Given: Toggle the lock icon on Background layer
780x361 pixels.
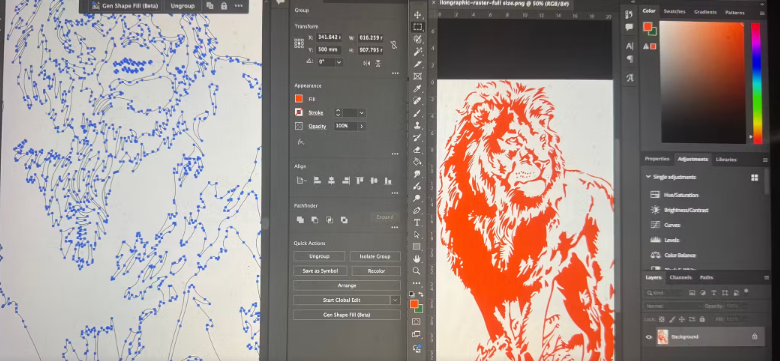Looking at the screenshot, I should click(755, 337).
